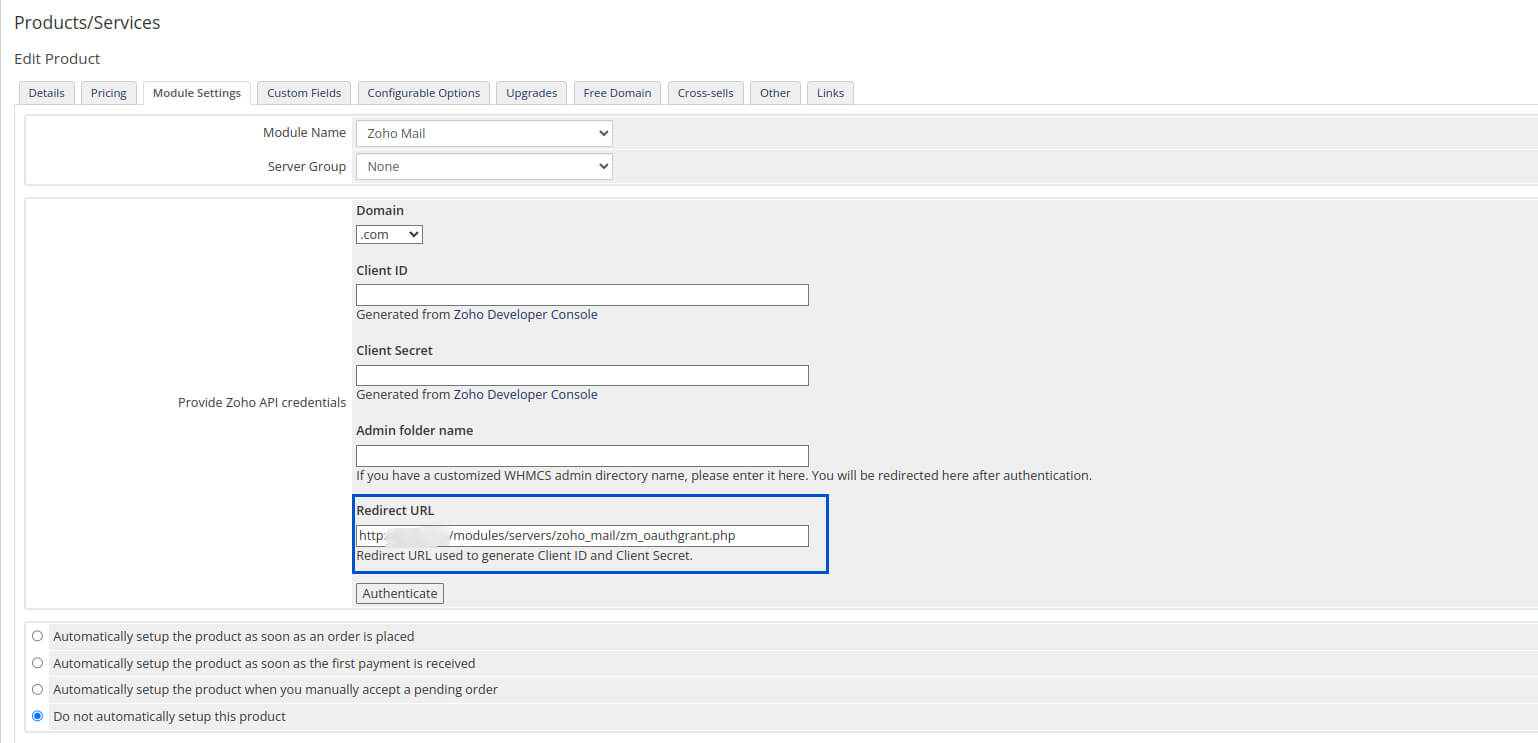The image size is (1538, 743).
Task: Switch to the Details tab
Action: (46, 92)
